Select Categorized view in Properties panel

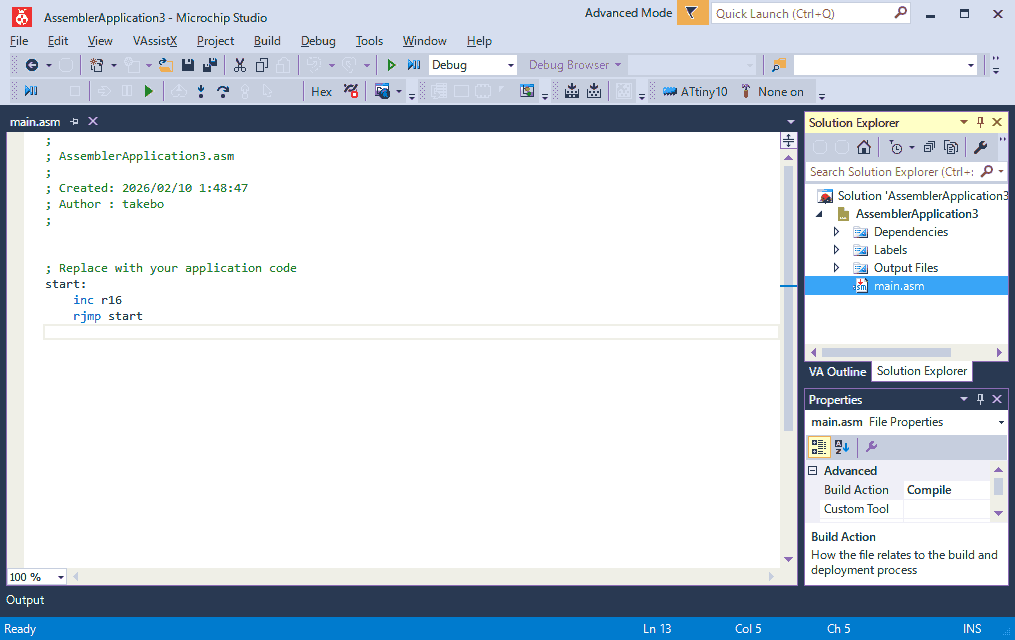click(819, 447)
